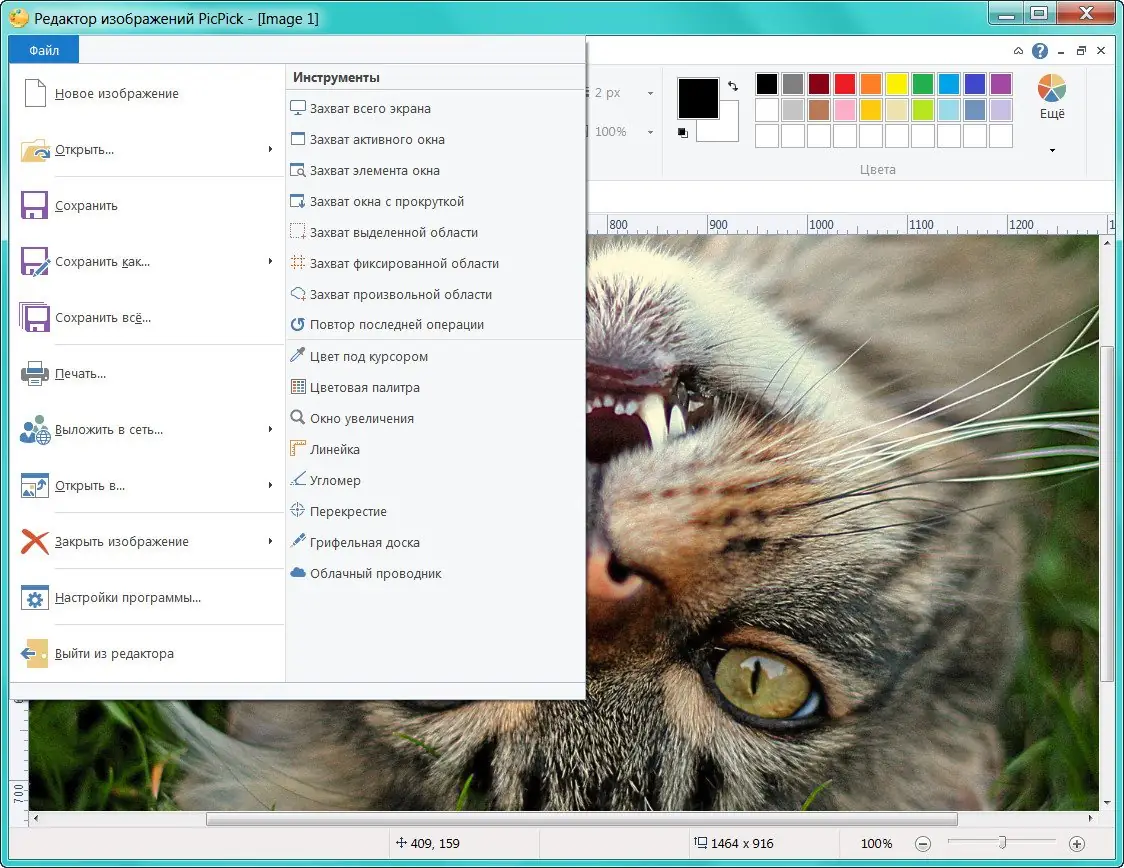
Task: Click the Open folder icon
Action: pyautogui.click(x=34, y=150)
